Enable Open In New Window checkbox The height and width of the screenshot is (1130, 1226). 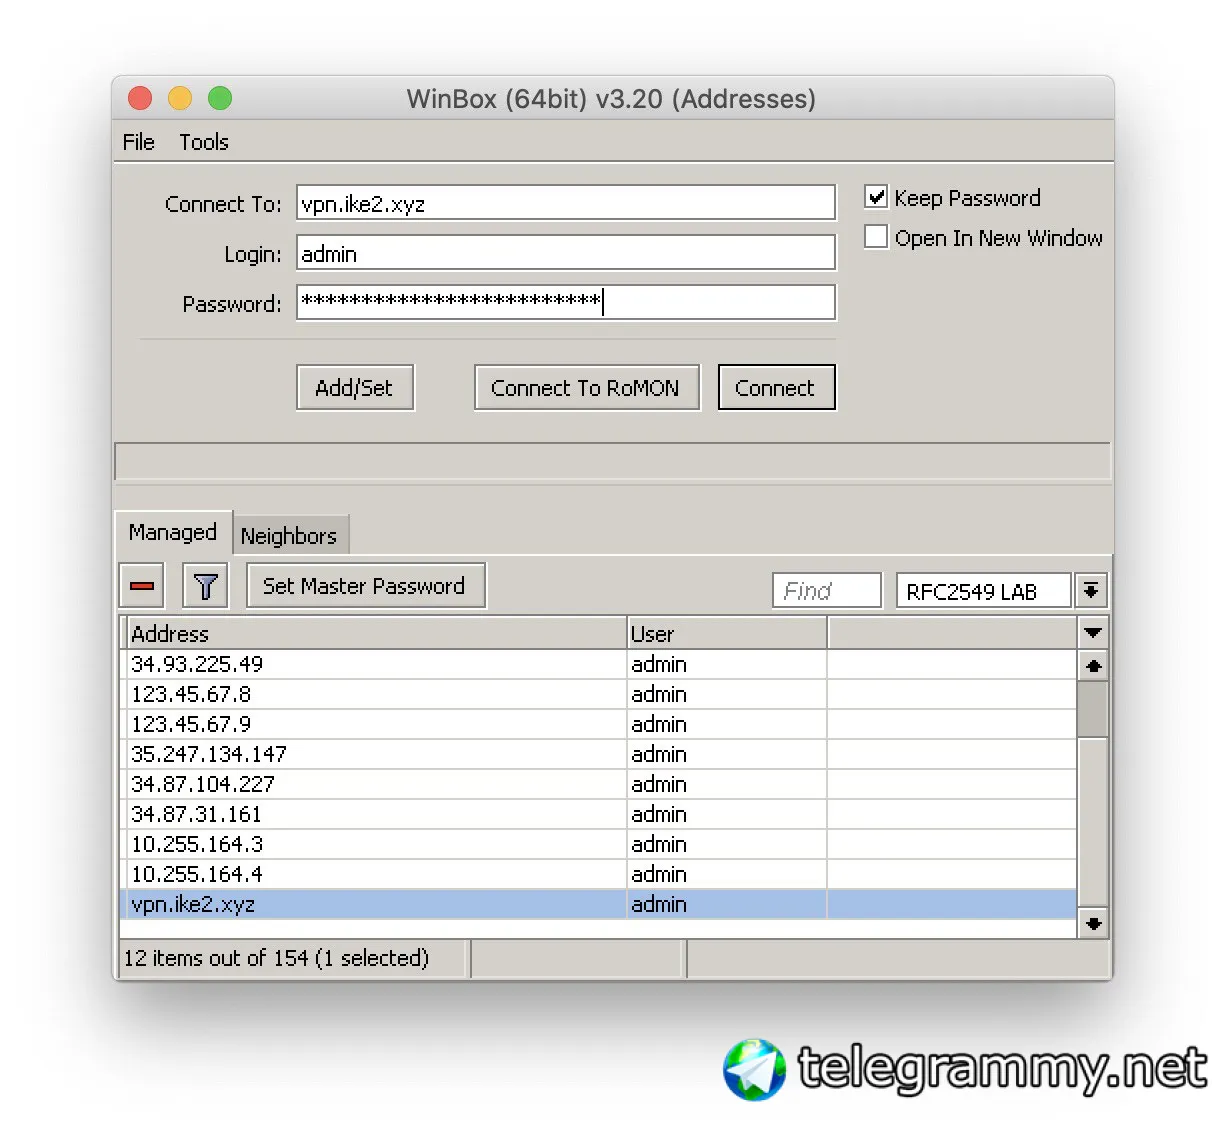[x=876, y=237]
